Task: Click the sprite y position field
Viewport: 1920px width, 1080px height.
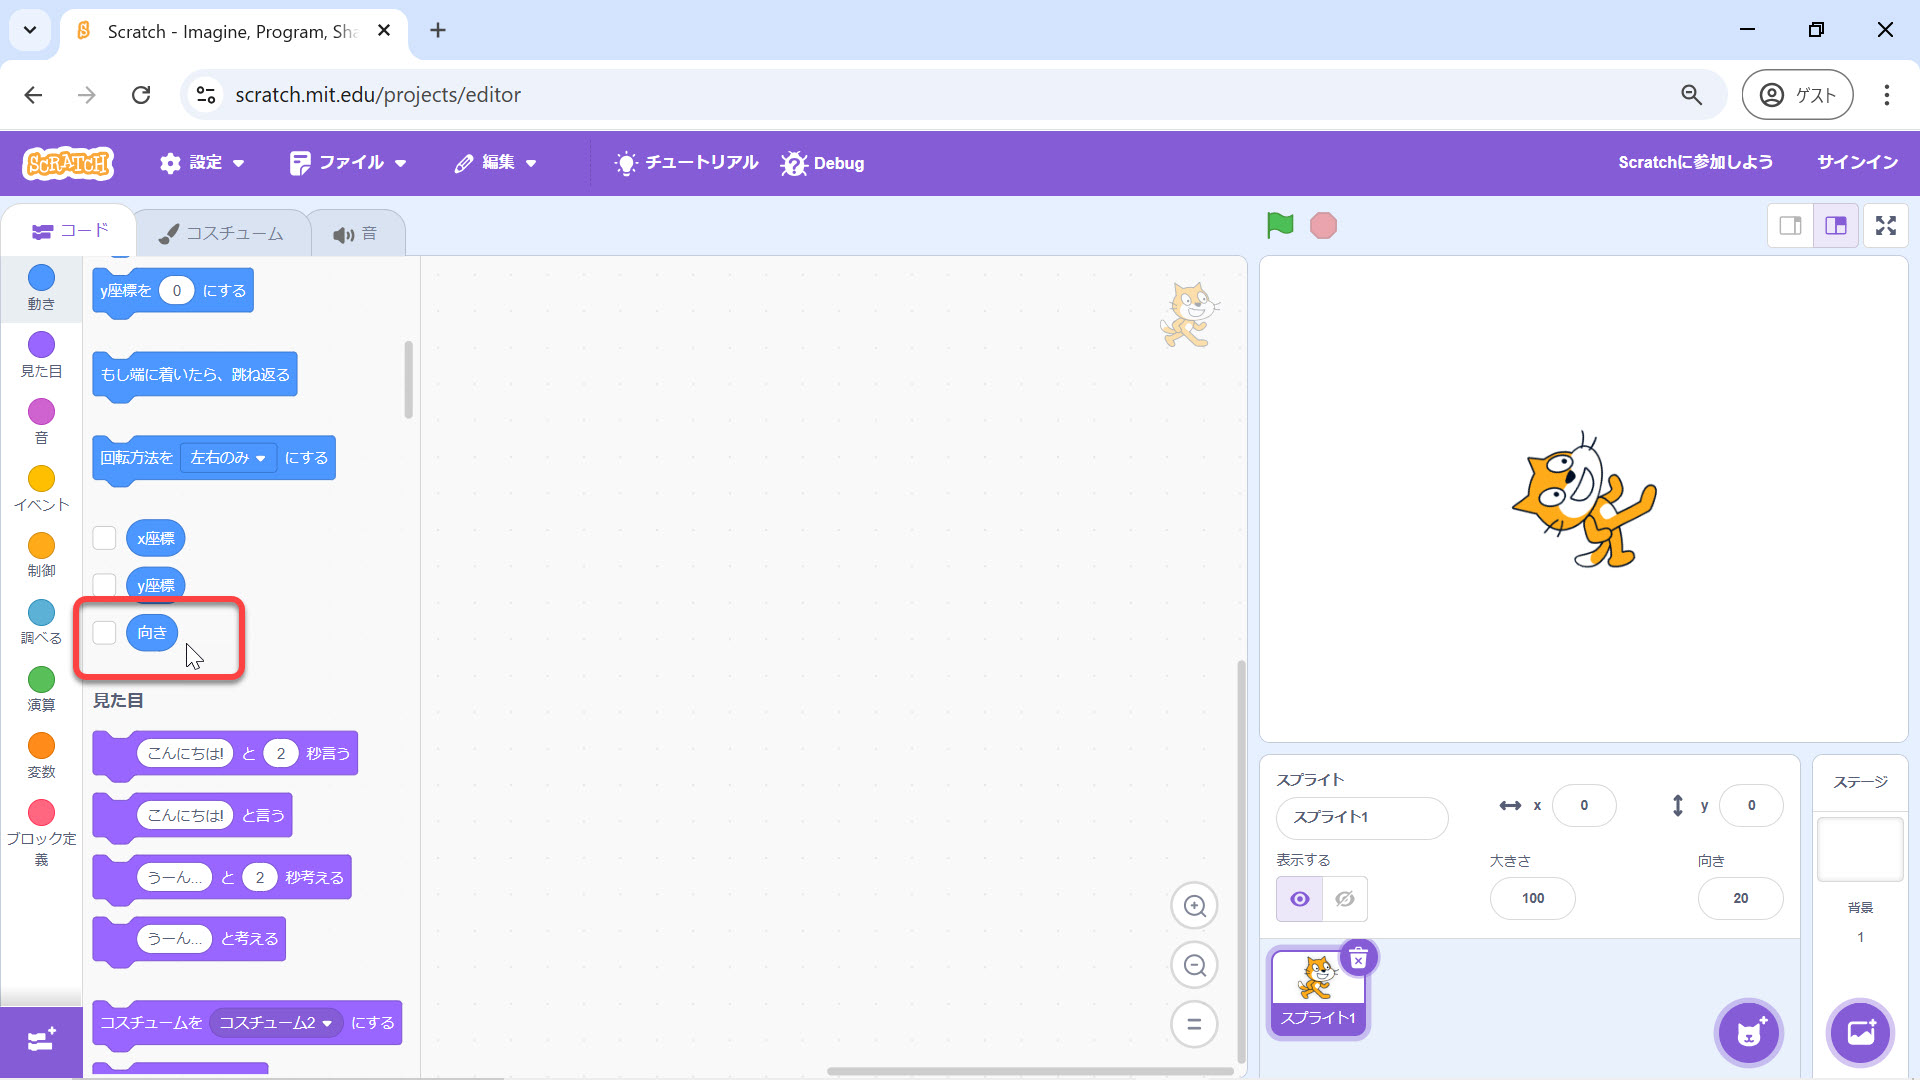Action: [1750, 806]
